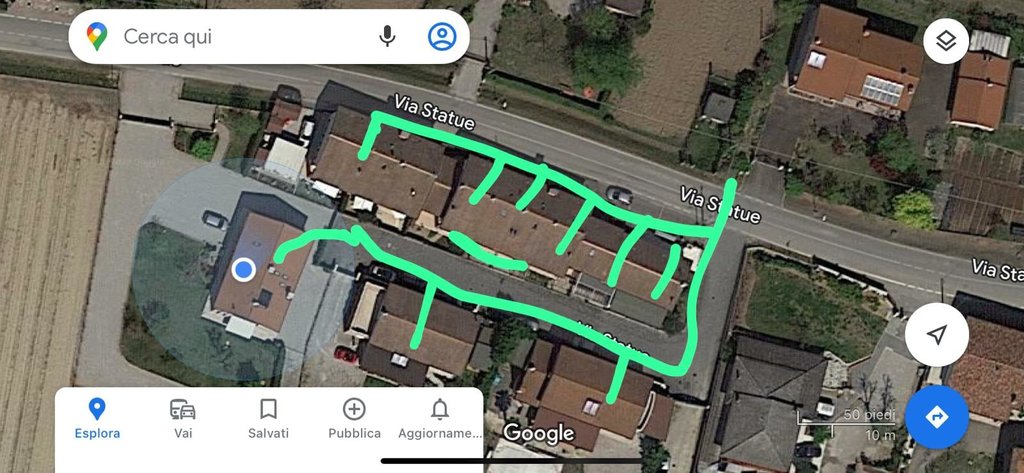Tap the iOS home indicator bar
This screenshot has width=1024, height=473.
click(511, 461)
